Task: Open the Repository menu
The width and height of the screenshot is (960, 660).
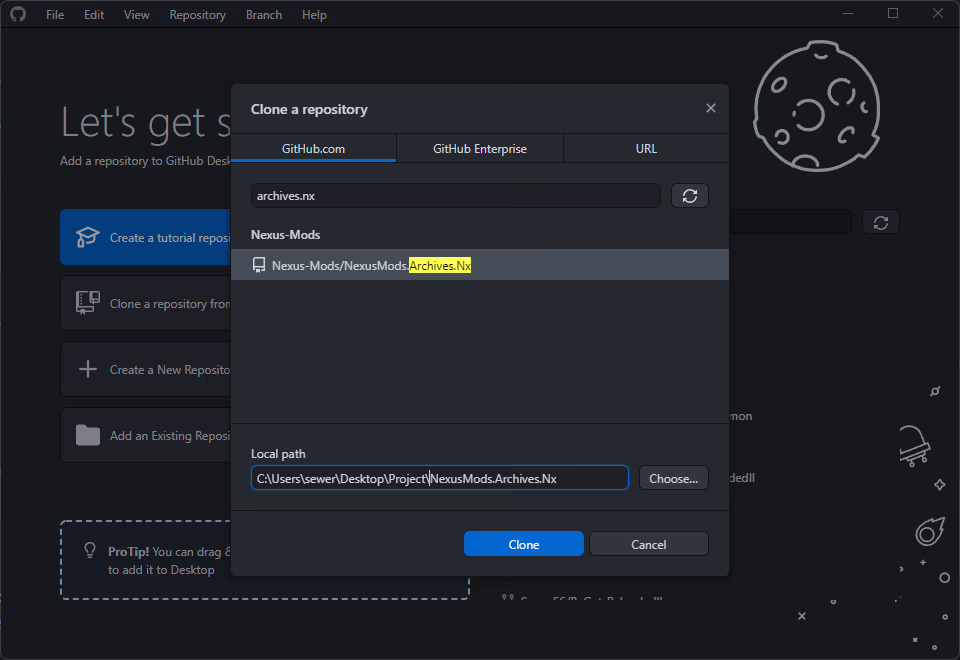Action: (x=197, y=15)
